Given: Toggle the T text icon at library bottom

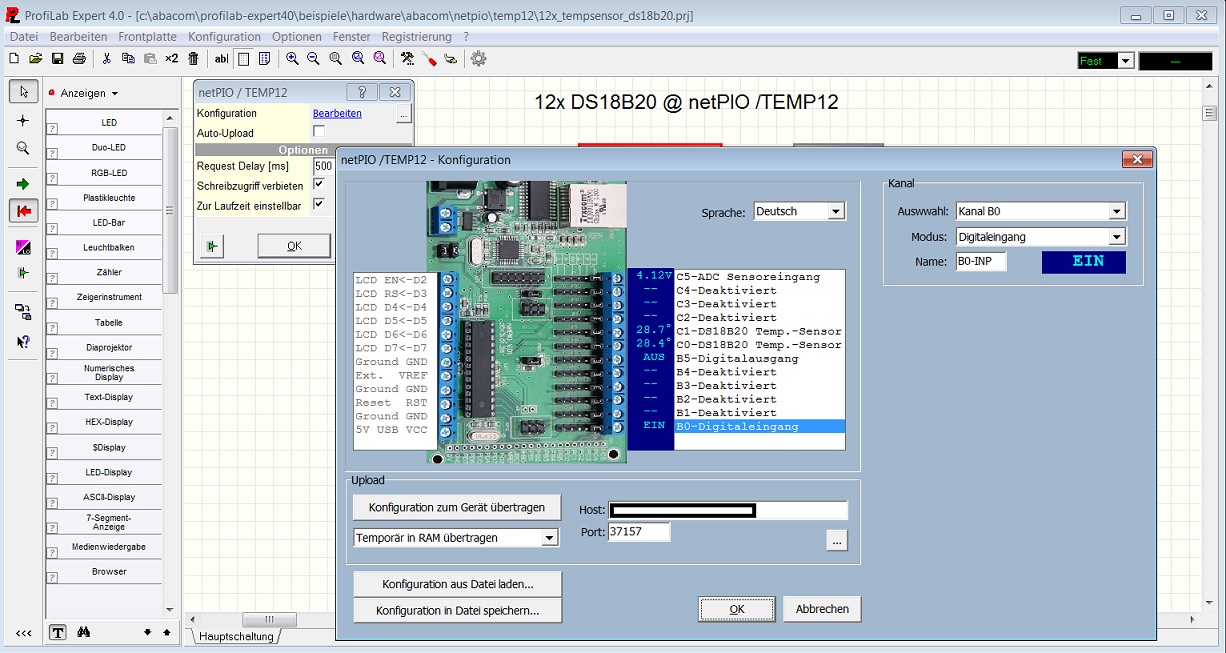Looking at the screenshot, I should click(58, 632).
